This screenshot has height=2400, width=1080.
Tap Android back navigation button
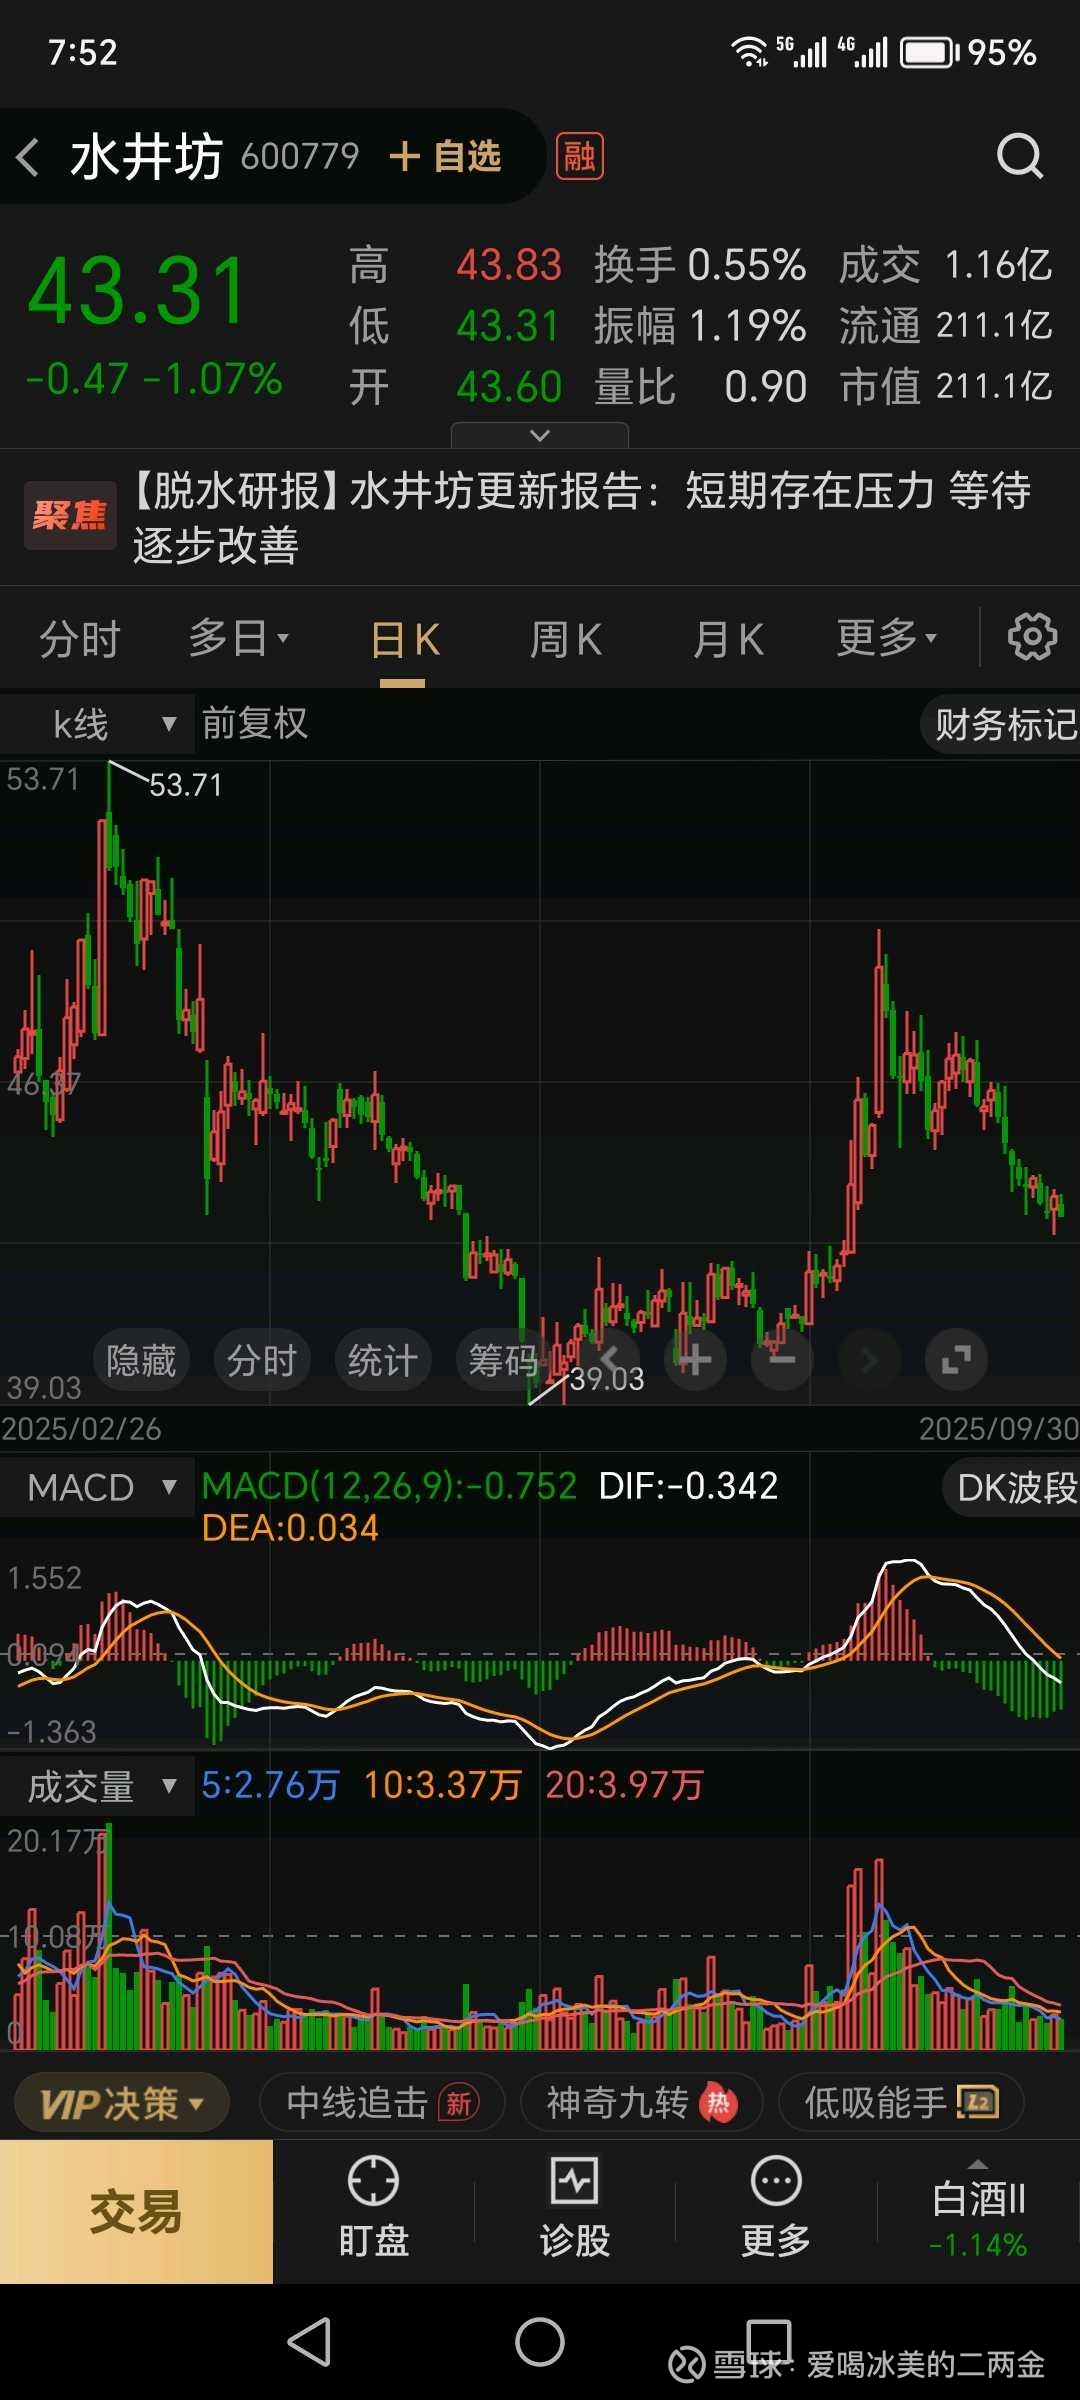click(x=309, y=2342)
